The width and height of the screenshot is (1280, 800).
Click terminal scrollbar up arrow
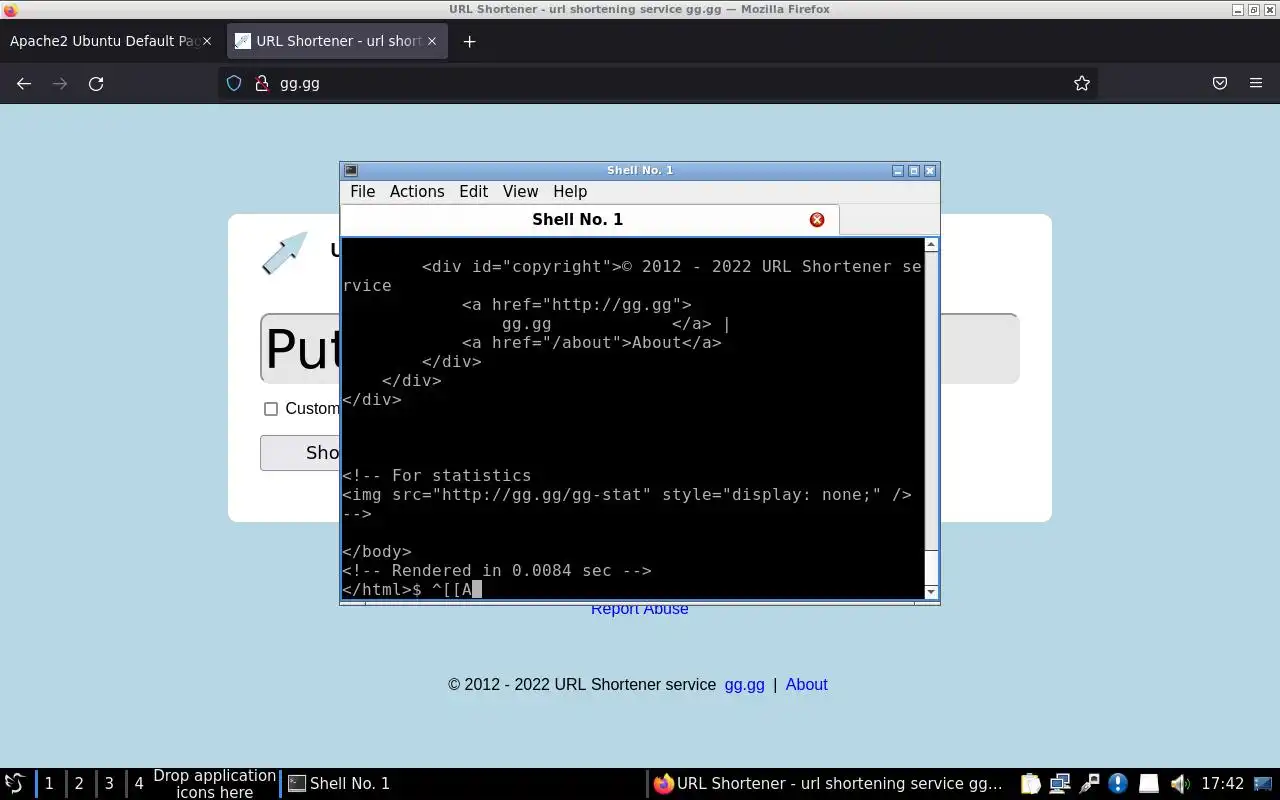coord(931,245)
